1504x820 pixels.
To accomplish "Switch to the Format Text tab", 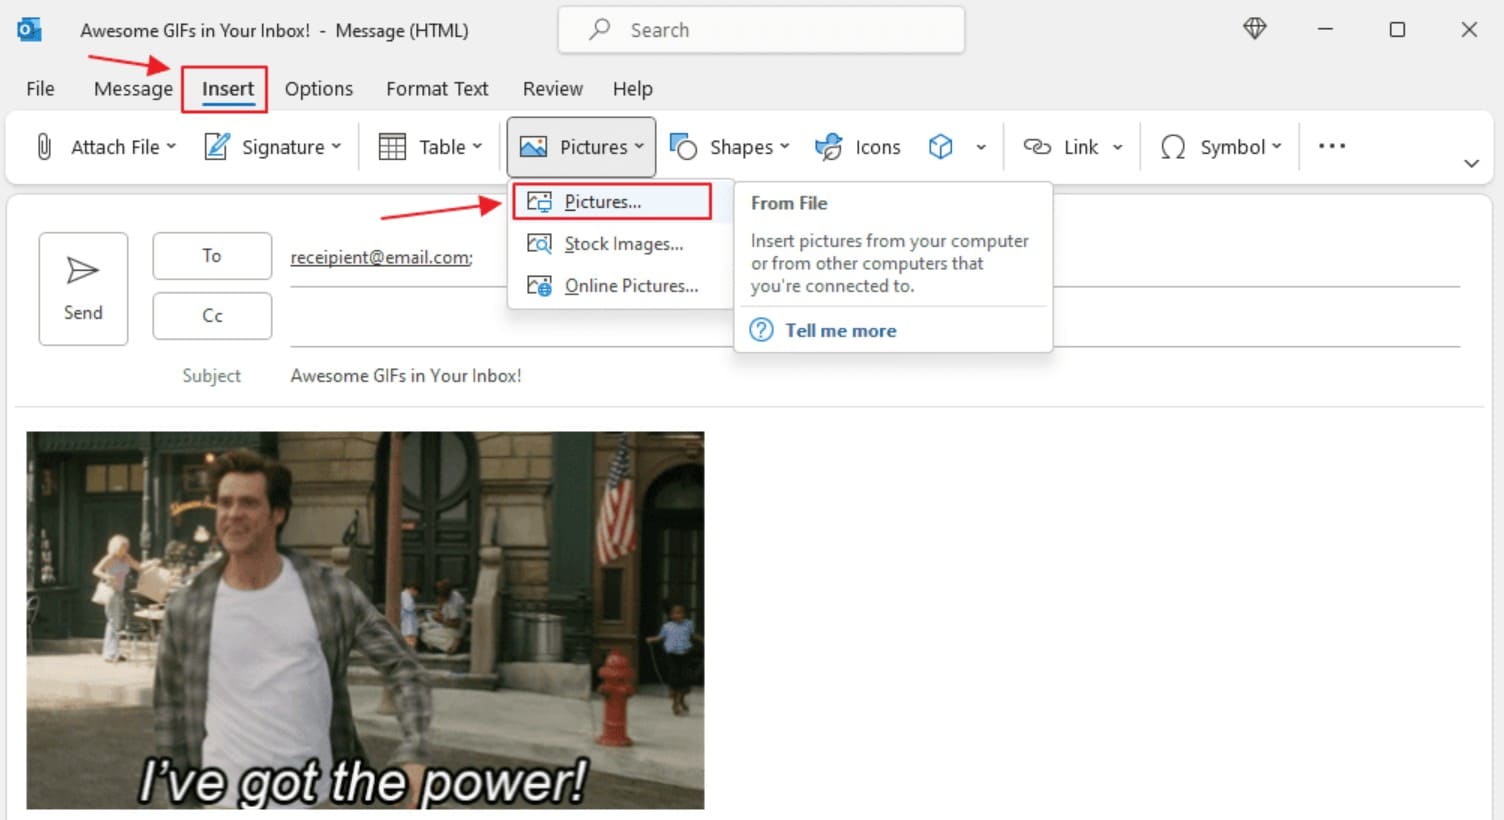I will coord(437,88).
